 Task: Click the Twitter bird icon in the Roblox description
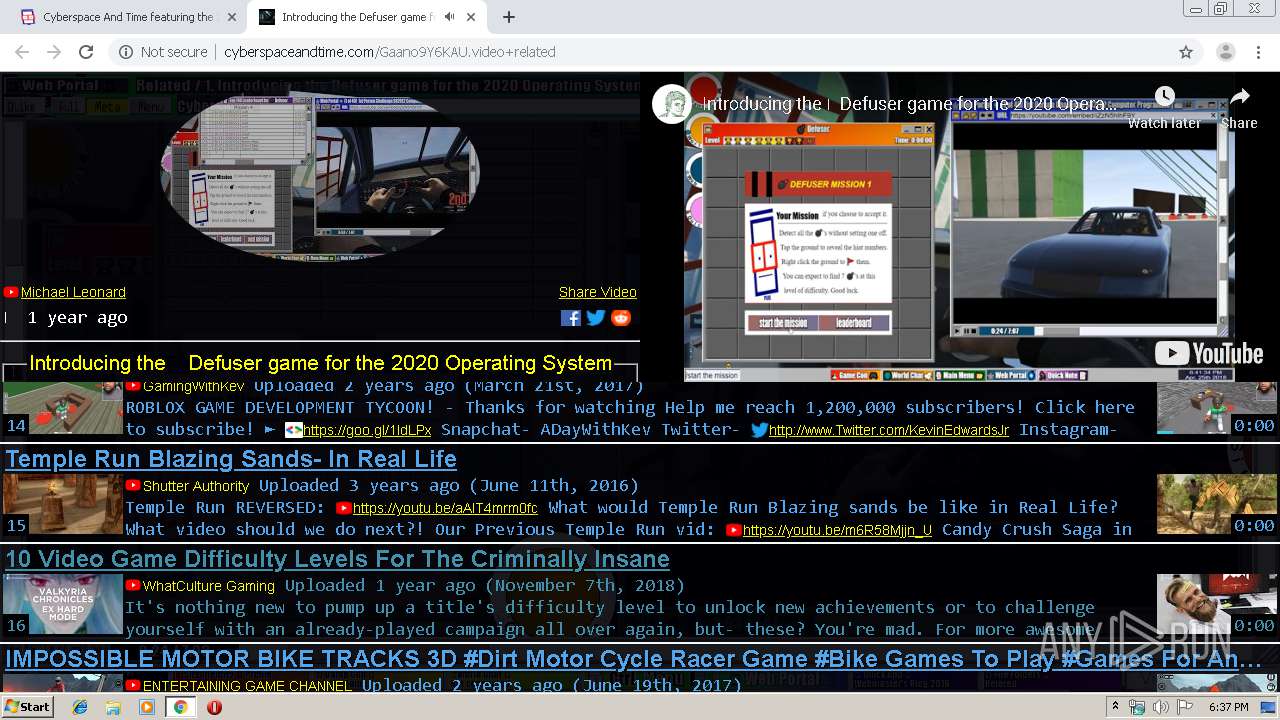point(759,430)
